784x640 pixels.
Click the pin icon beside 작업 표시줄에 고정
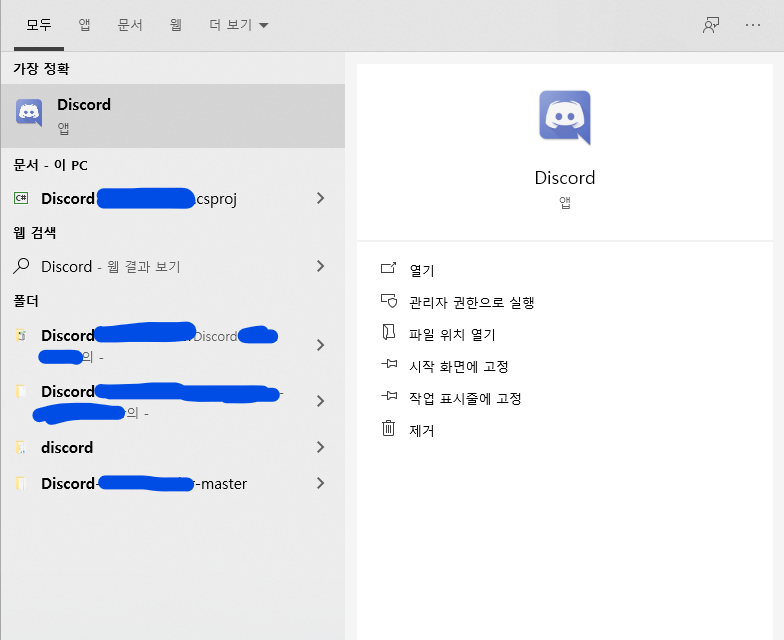pyautogui.click(x=389, y=396)
